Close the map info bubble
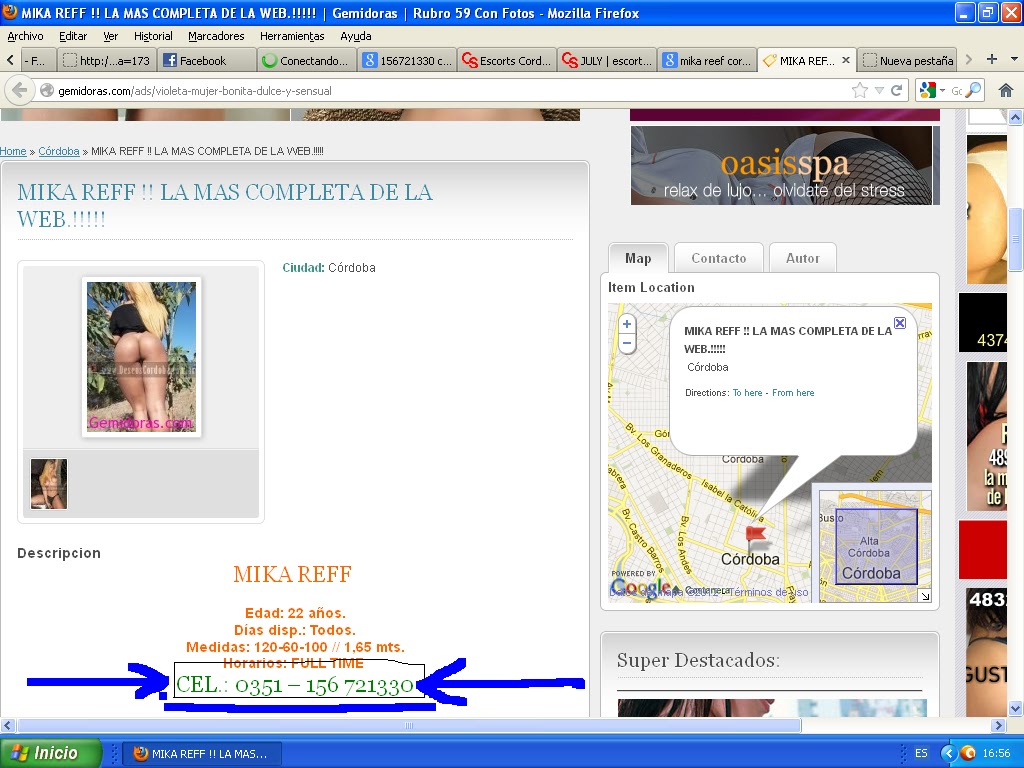This screenshot has width=1024, height=768. (x=900, y=323)
